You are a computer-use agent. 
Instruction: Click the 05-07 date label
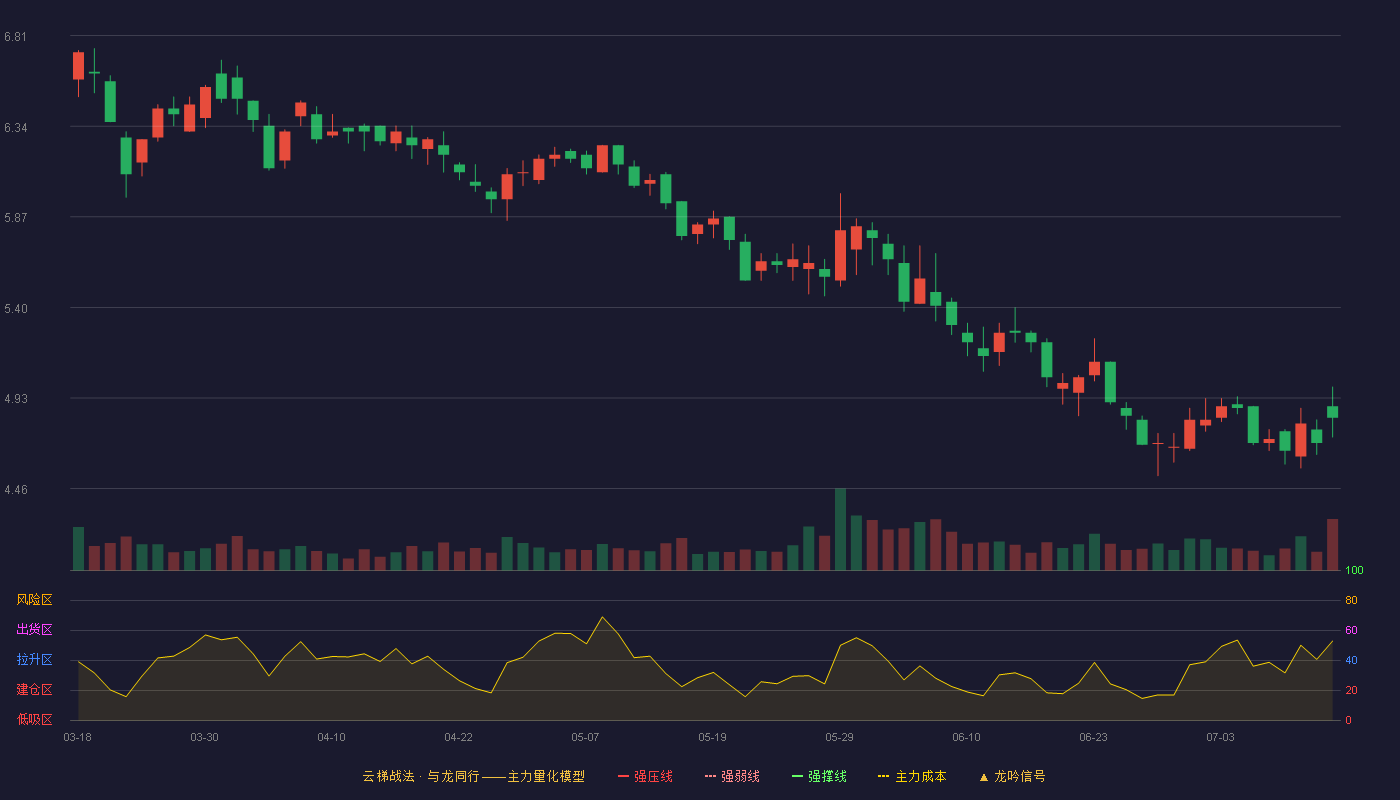[585, 737]
